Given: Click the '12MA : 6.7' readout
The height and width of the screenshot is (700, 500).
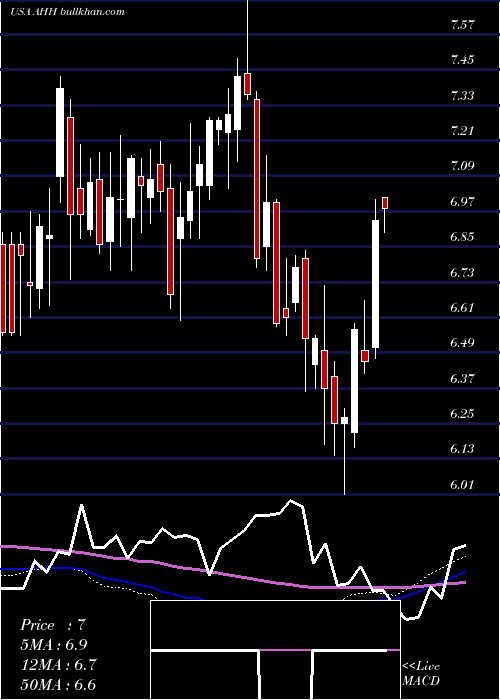Looking at the screenshot, I should click(58, 665).
